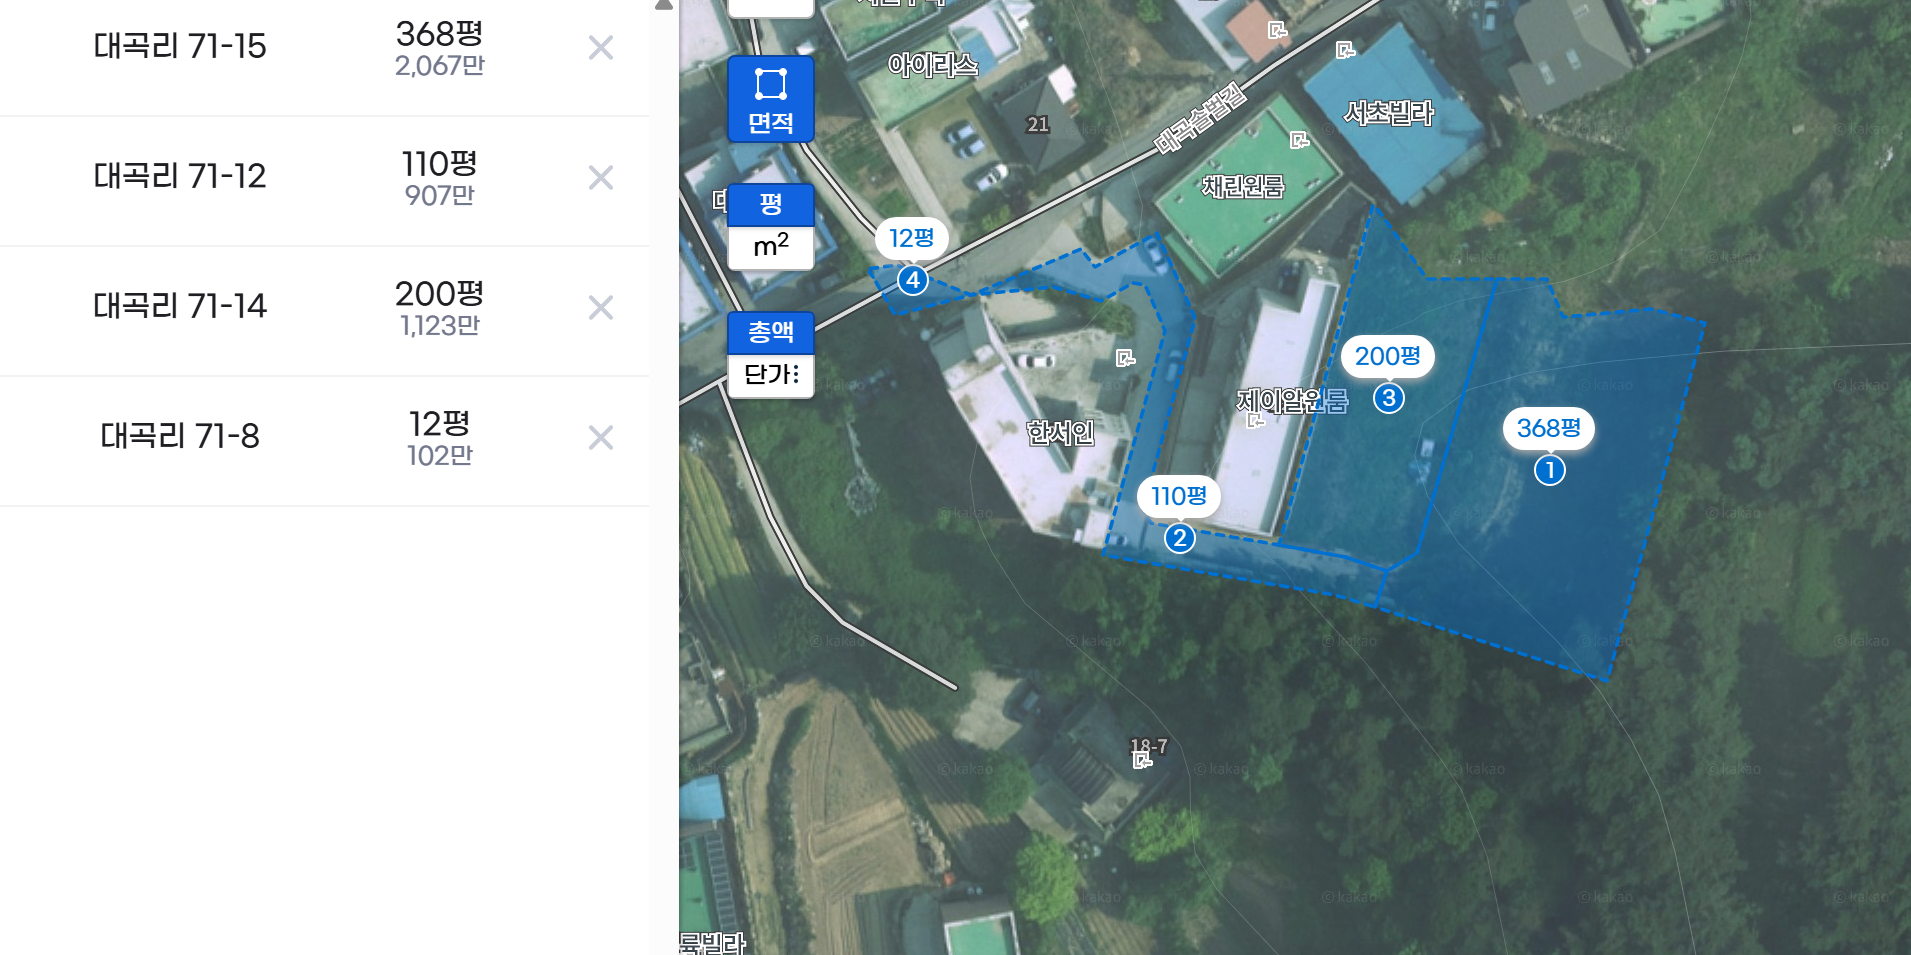Click the scrollbar up arrow
The height and width of the screenshot is (955, 1911).
664,5
